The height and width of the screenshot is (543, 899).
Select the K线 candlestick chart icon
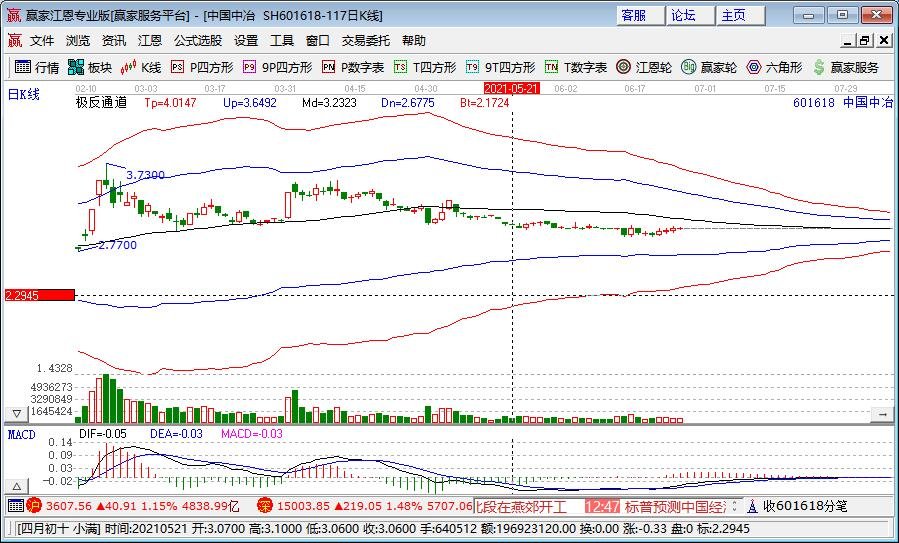[x=128, y=67]
